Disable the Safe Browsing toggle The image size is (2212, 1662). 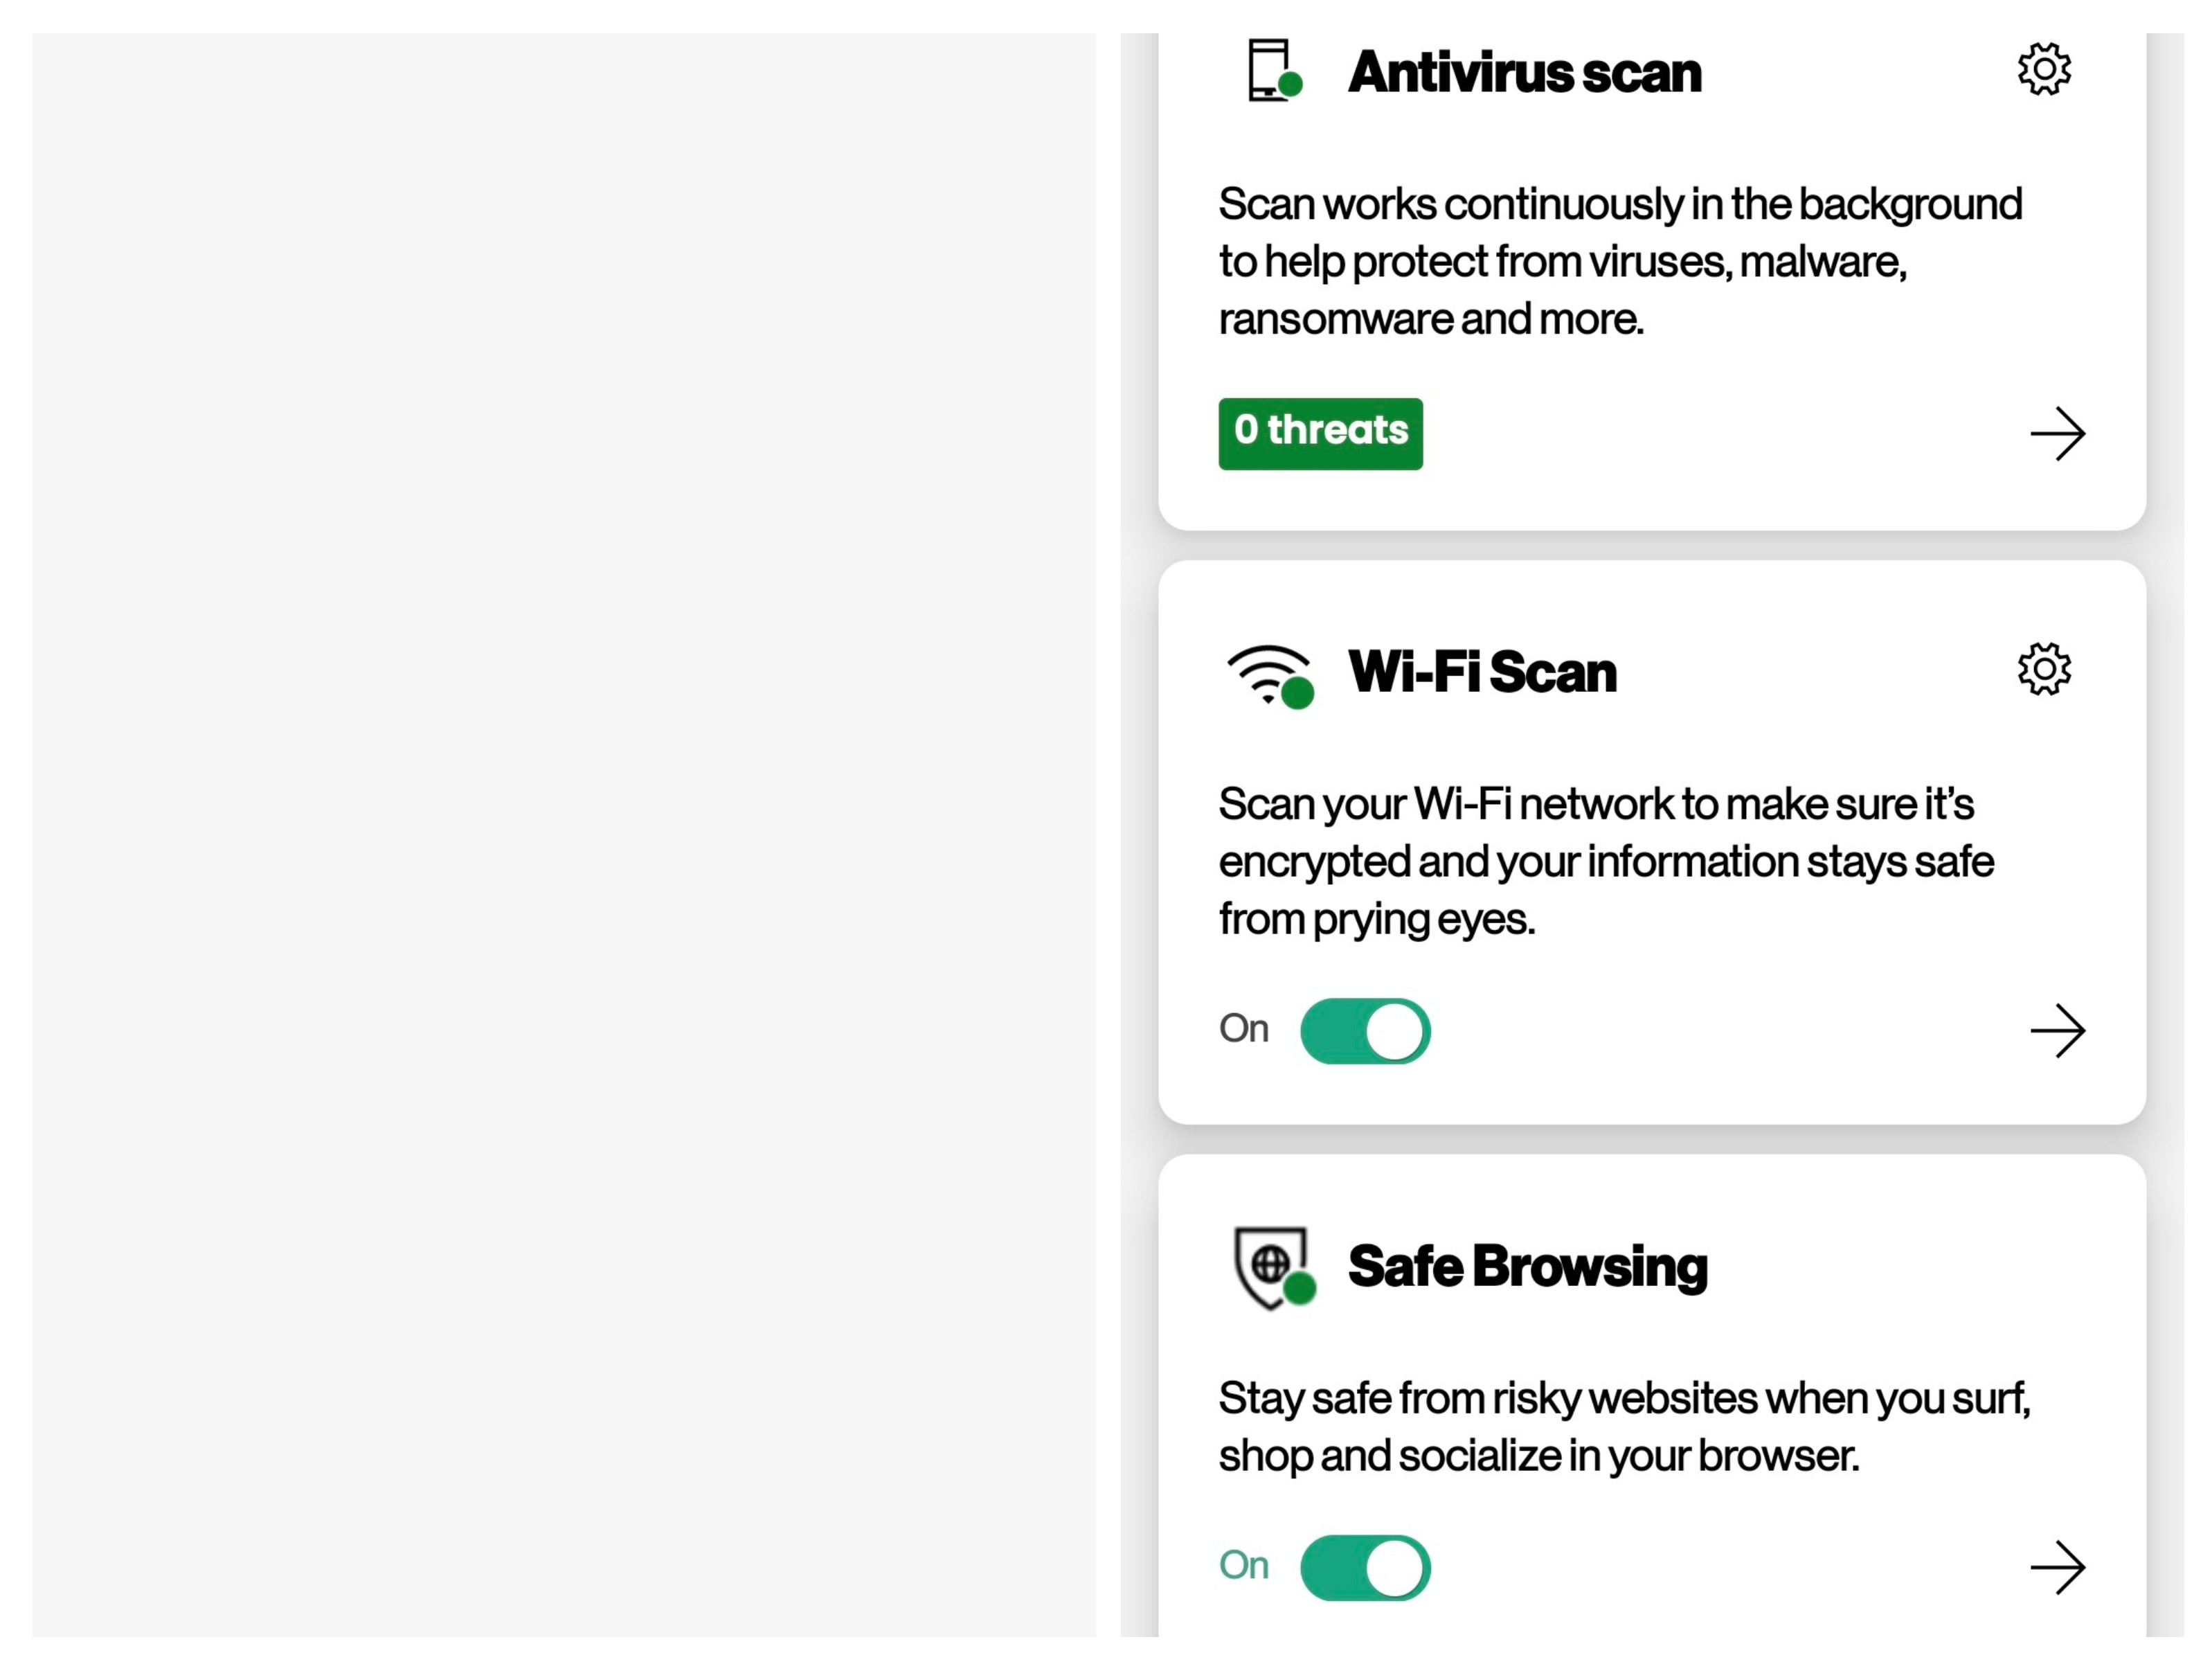[1365, 1567]
